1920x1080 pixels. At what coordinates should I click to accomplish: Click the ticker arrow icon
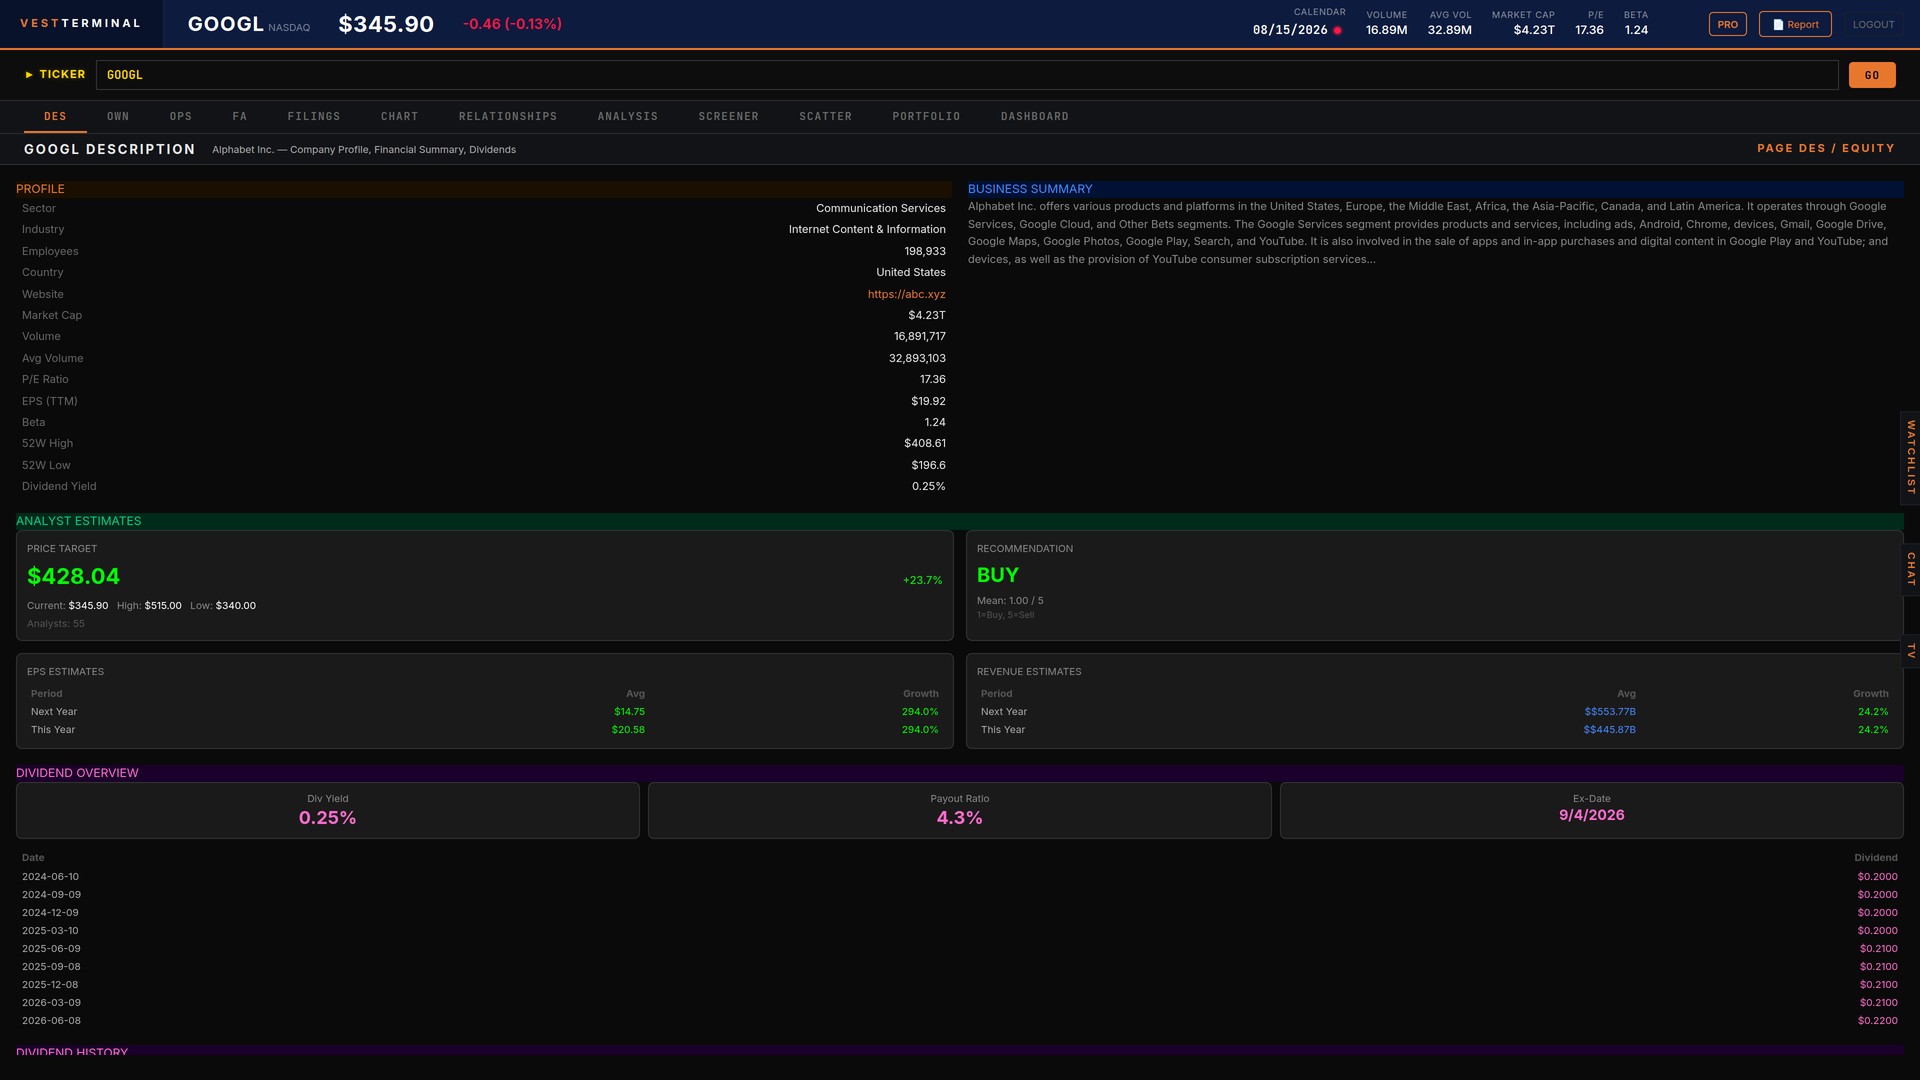(x=29, y=75)
